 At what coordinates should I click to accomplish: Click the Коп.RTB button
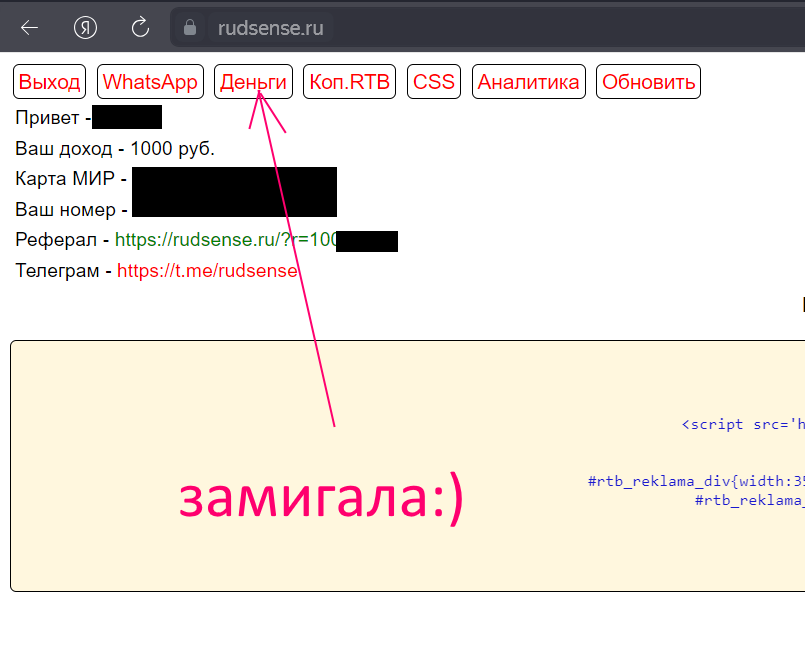[x=350, y=82]
